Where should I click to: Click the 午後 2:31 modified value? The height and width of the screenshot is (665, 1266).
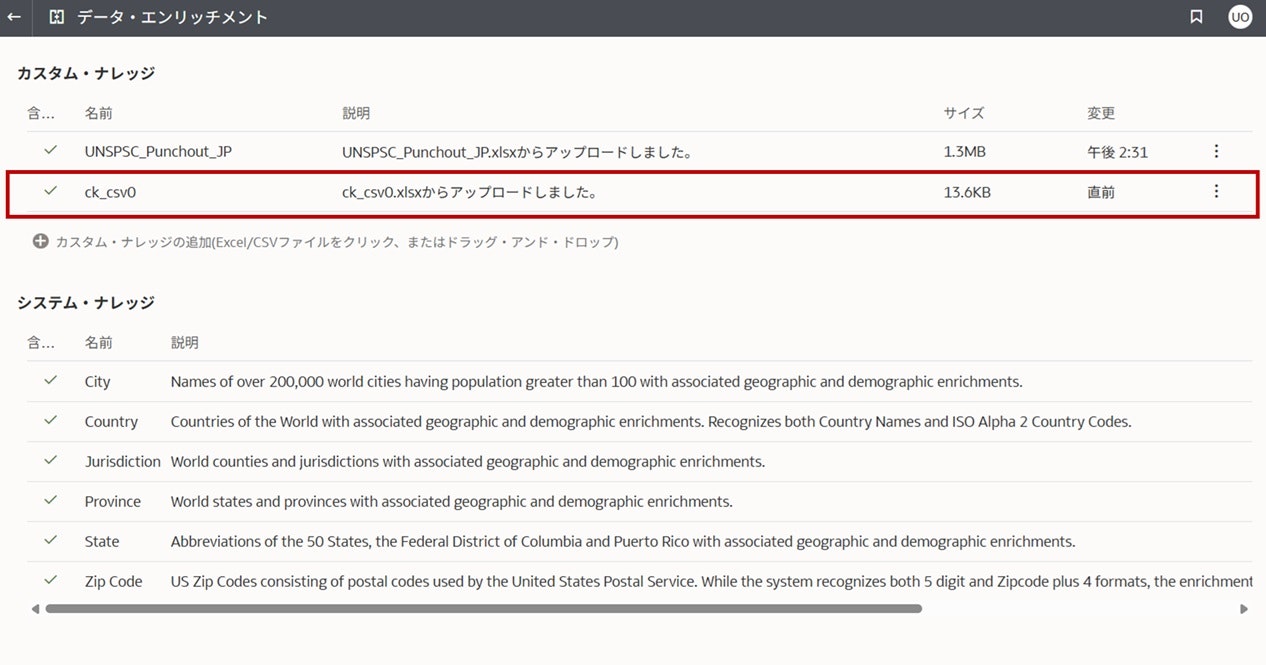pos(1118,152)
